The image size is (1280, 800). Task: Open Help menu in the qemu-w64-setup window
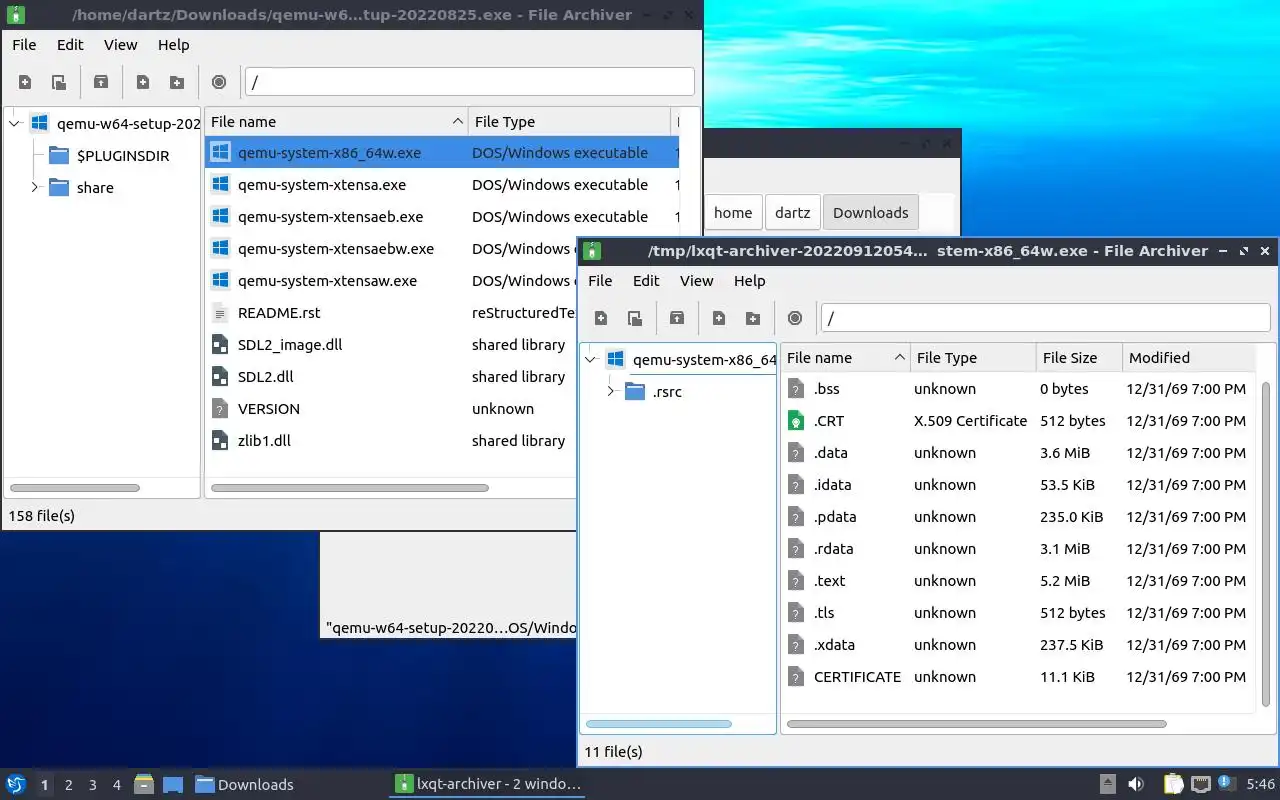click(x=173, y=45)
